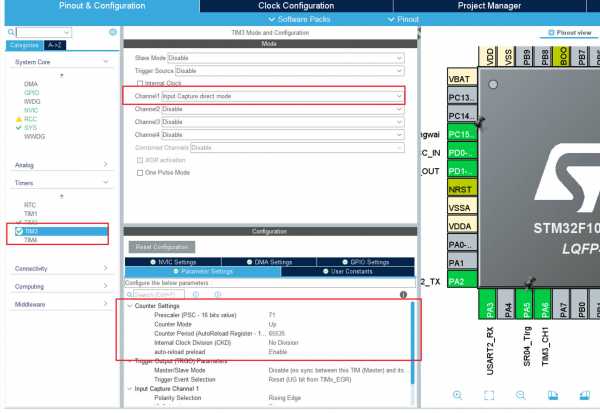Click the category search input field
Screen dimensions: 600x413
coord(44,32)
